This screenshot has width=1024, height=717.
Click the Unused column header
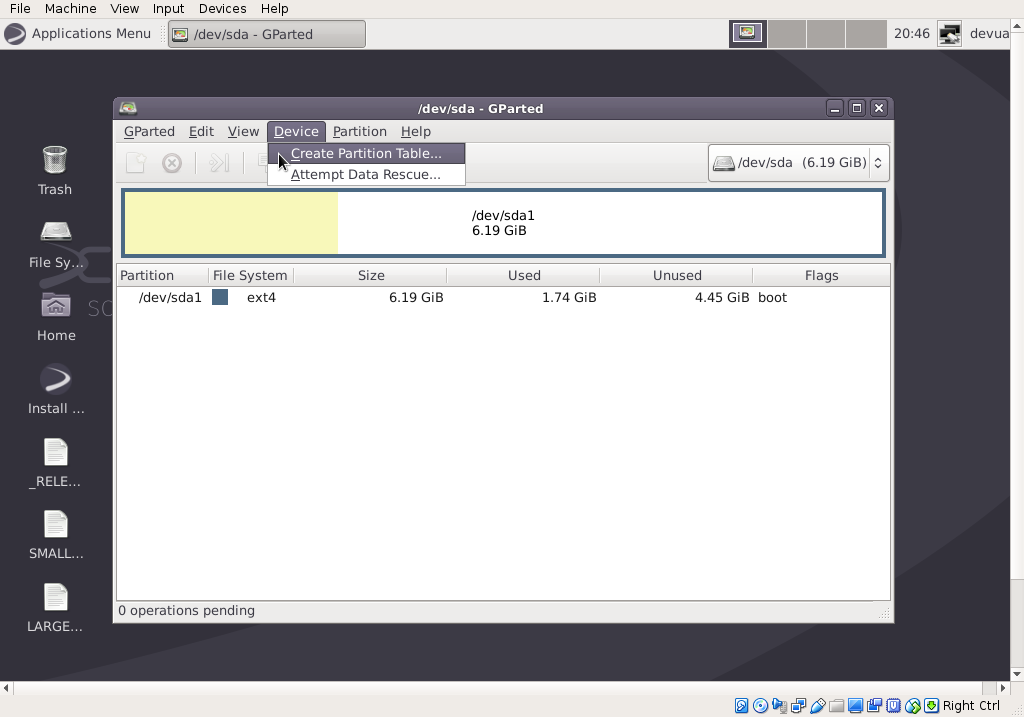[x=677, y=276]
